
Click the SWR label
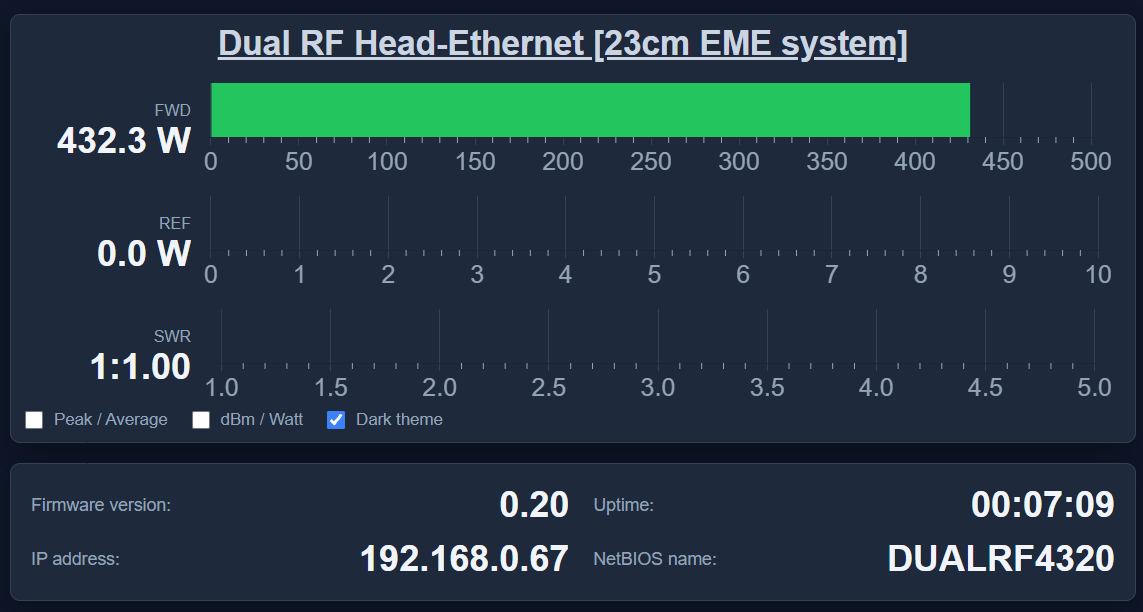click(173, 336)
